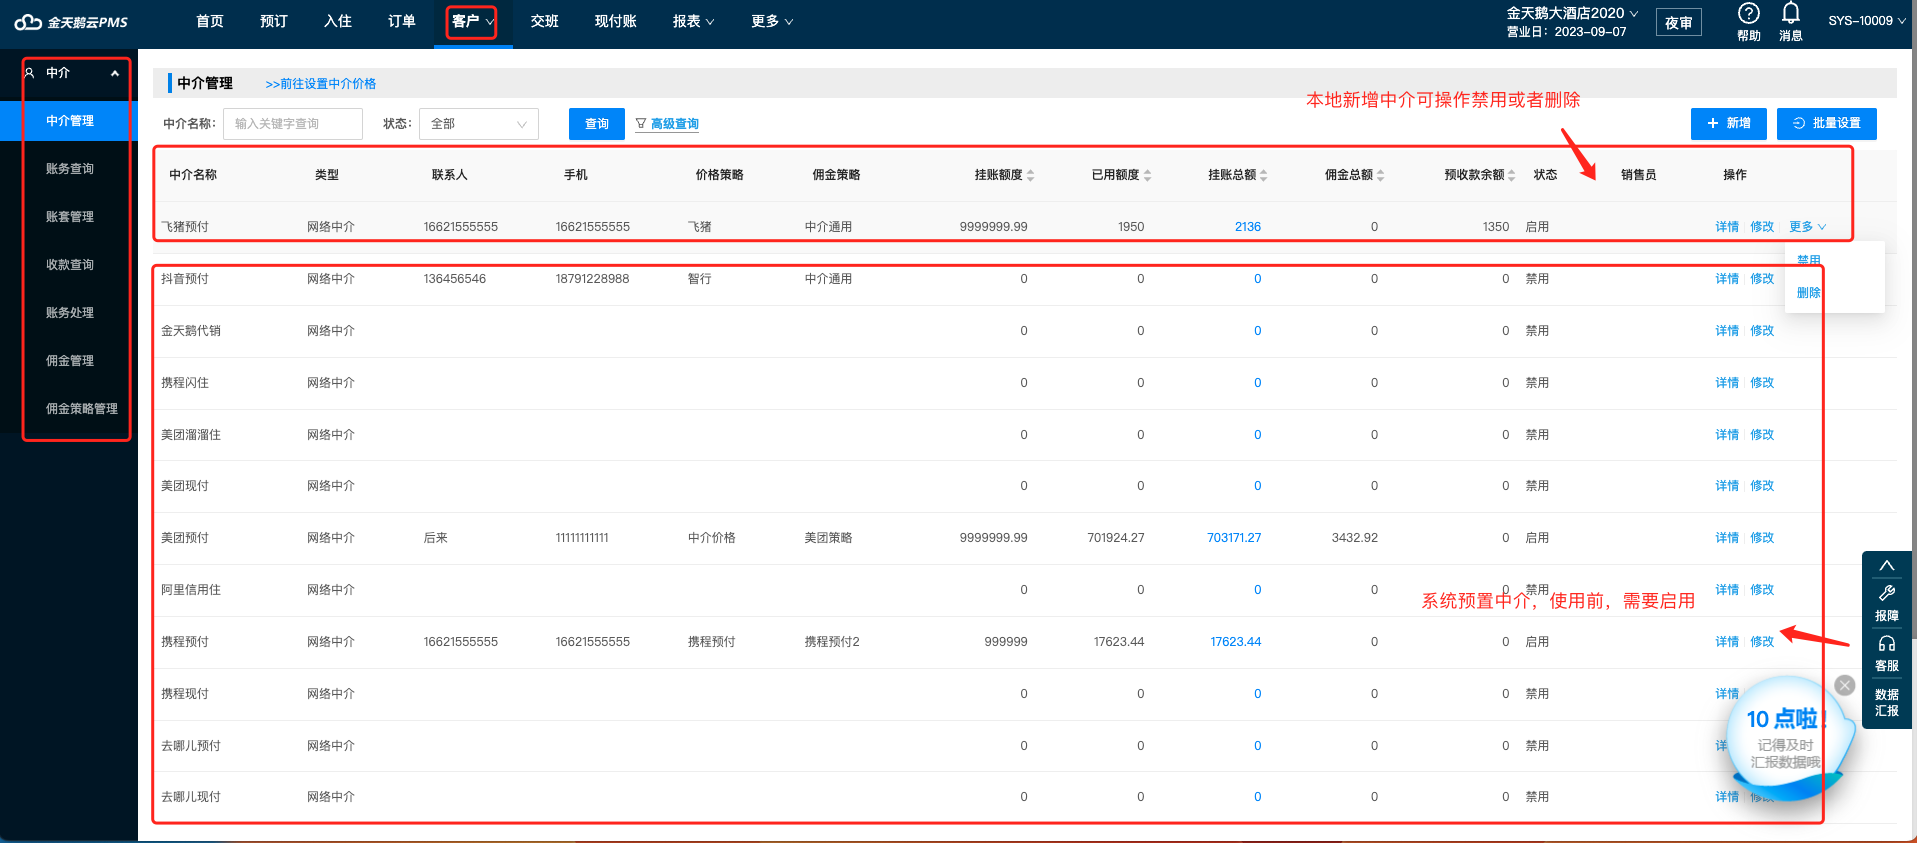Viewport: 1917px width, 843px height.
Task: Click 修改 for 携程闪住
Action: pyautogui.click(x=1762, y=383)
